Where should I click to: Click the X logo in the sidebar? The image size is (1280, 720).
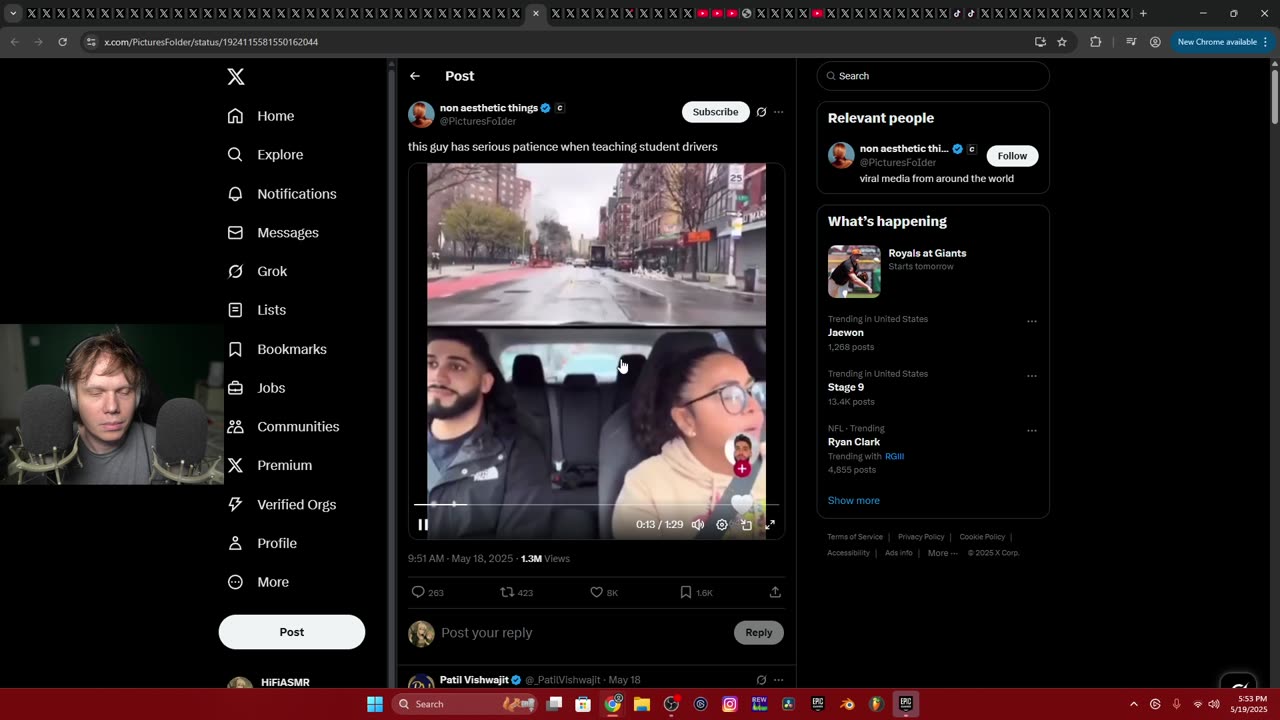click(235, 77)
